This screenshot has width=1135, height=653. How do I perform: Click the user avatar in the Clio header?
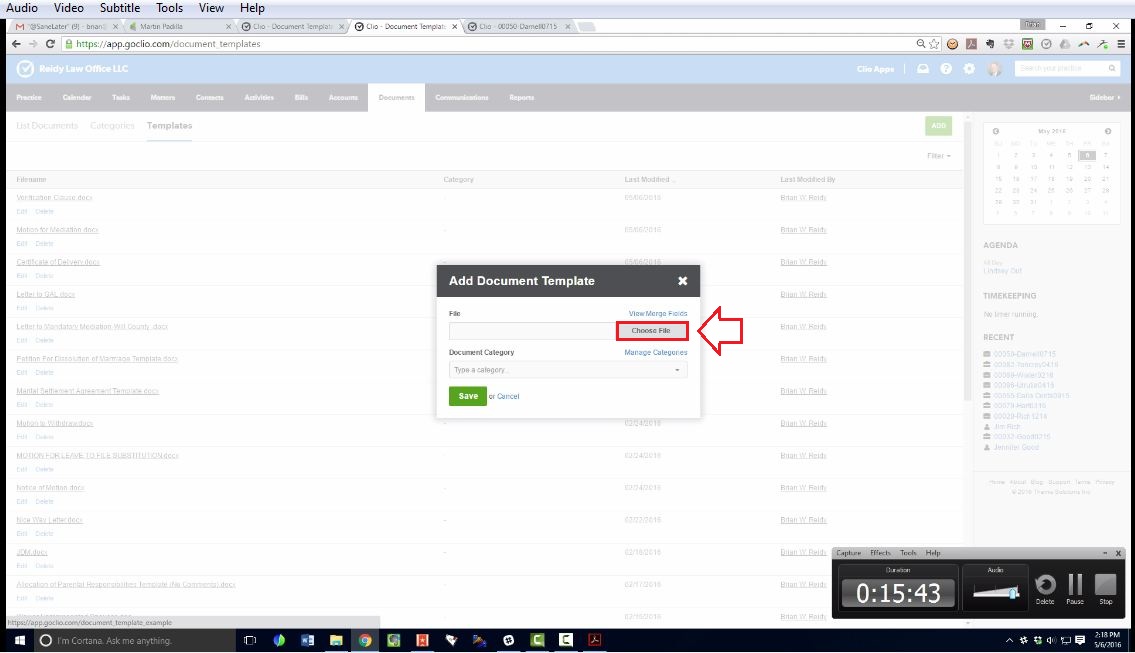(x=995, y=69)
